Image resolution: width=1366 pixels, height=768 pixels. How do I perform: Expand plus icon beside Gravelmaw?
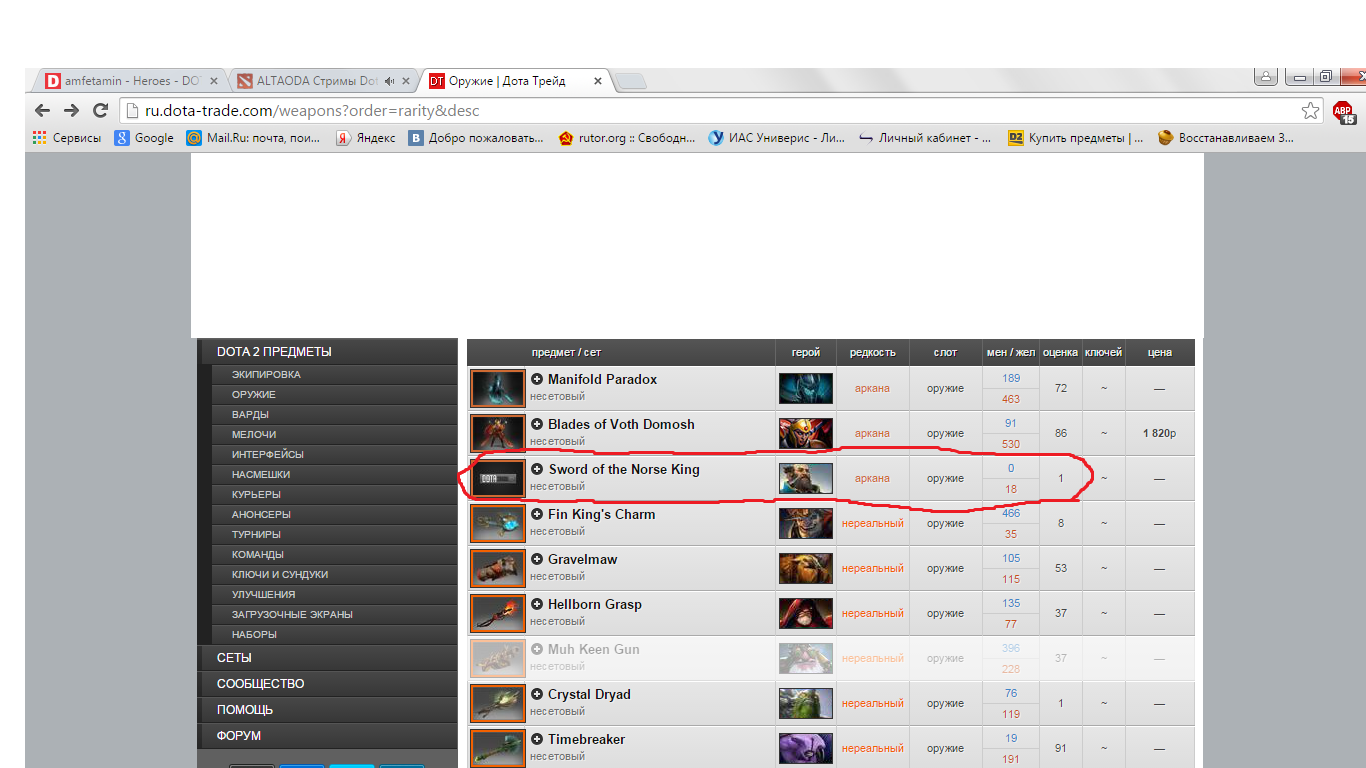(537, 559)
